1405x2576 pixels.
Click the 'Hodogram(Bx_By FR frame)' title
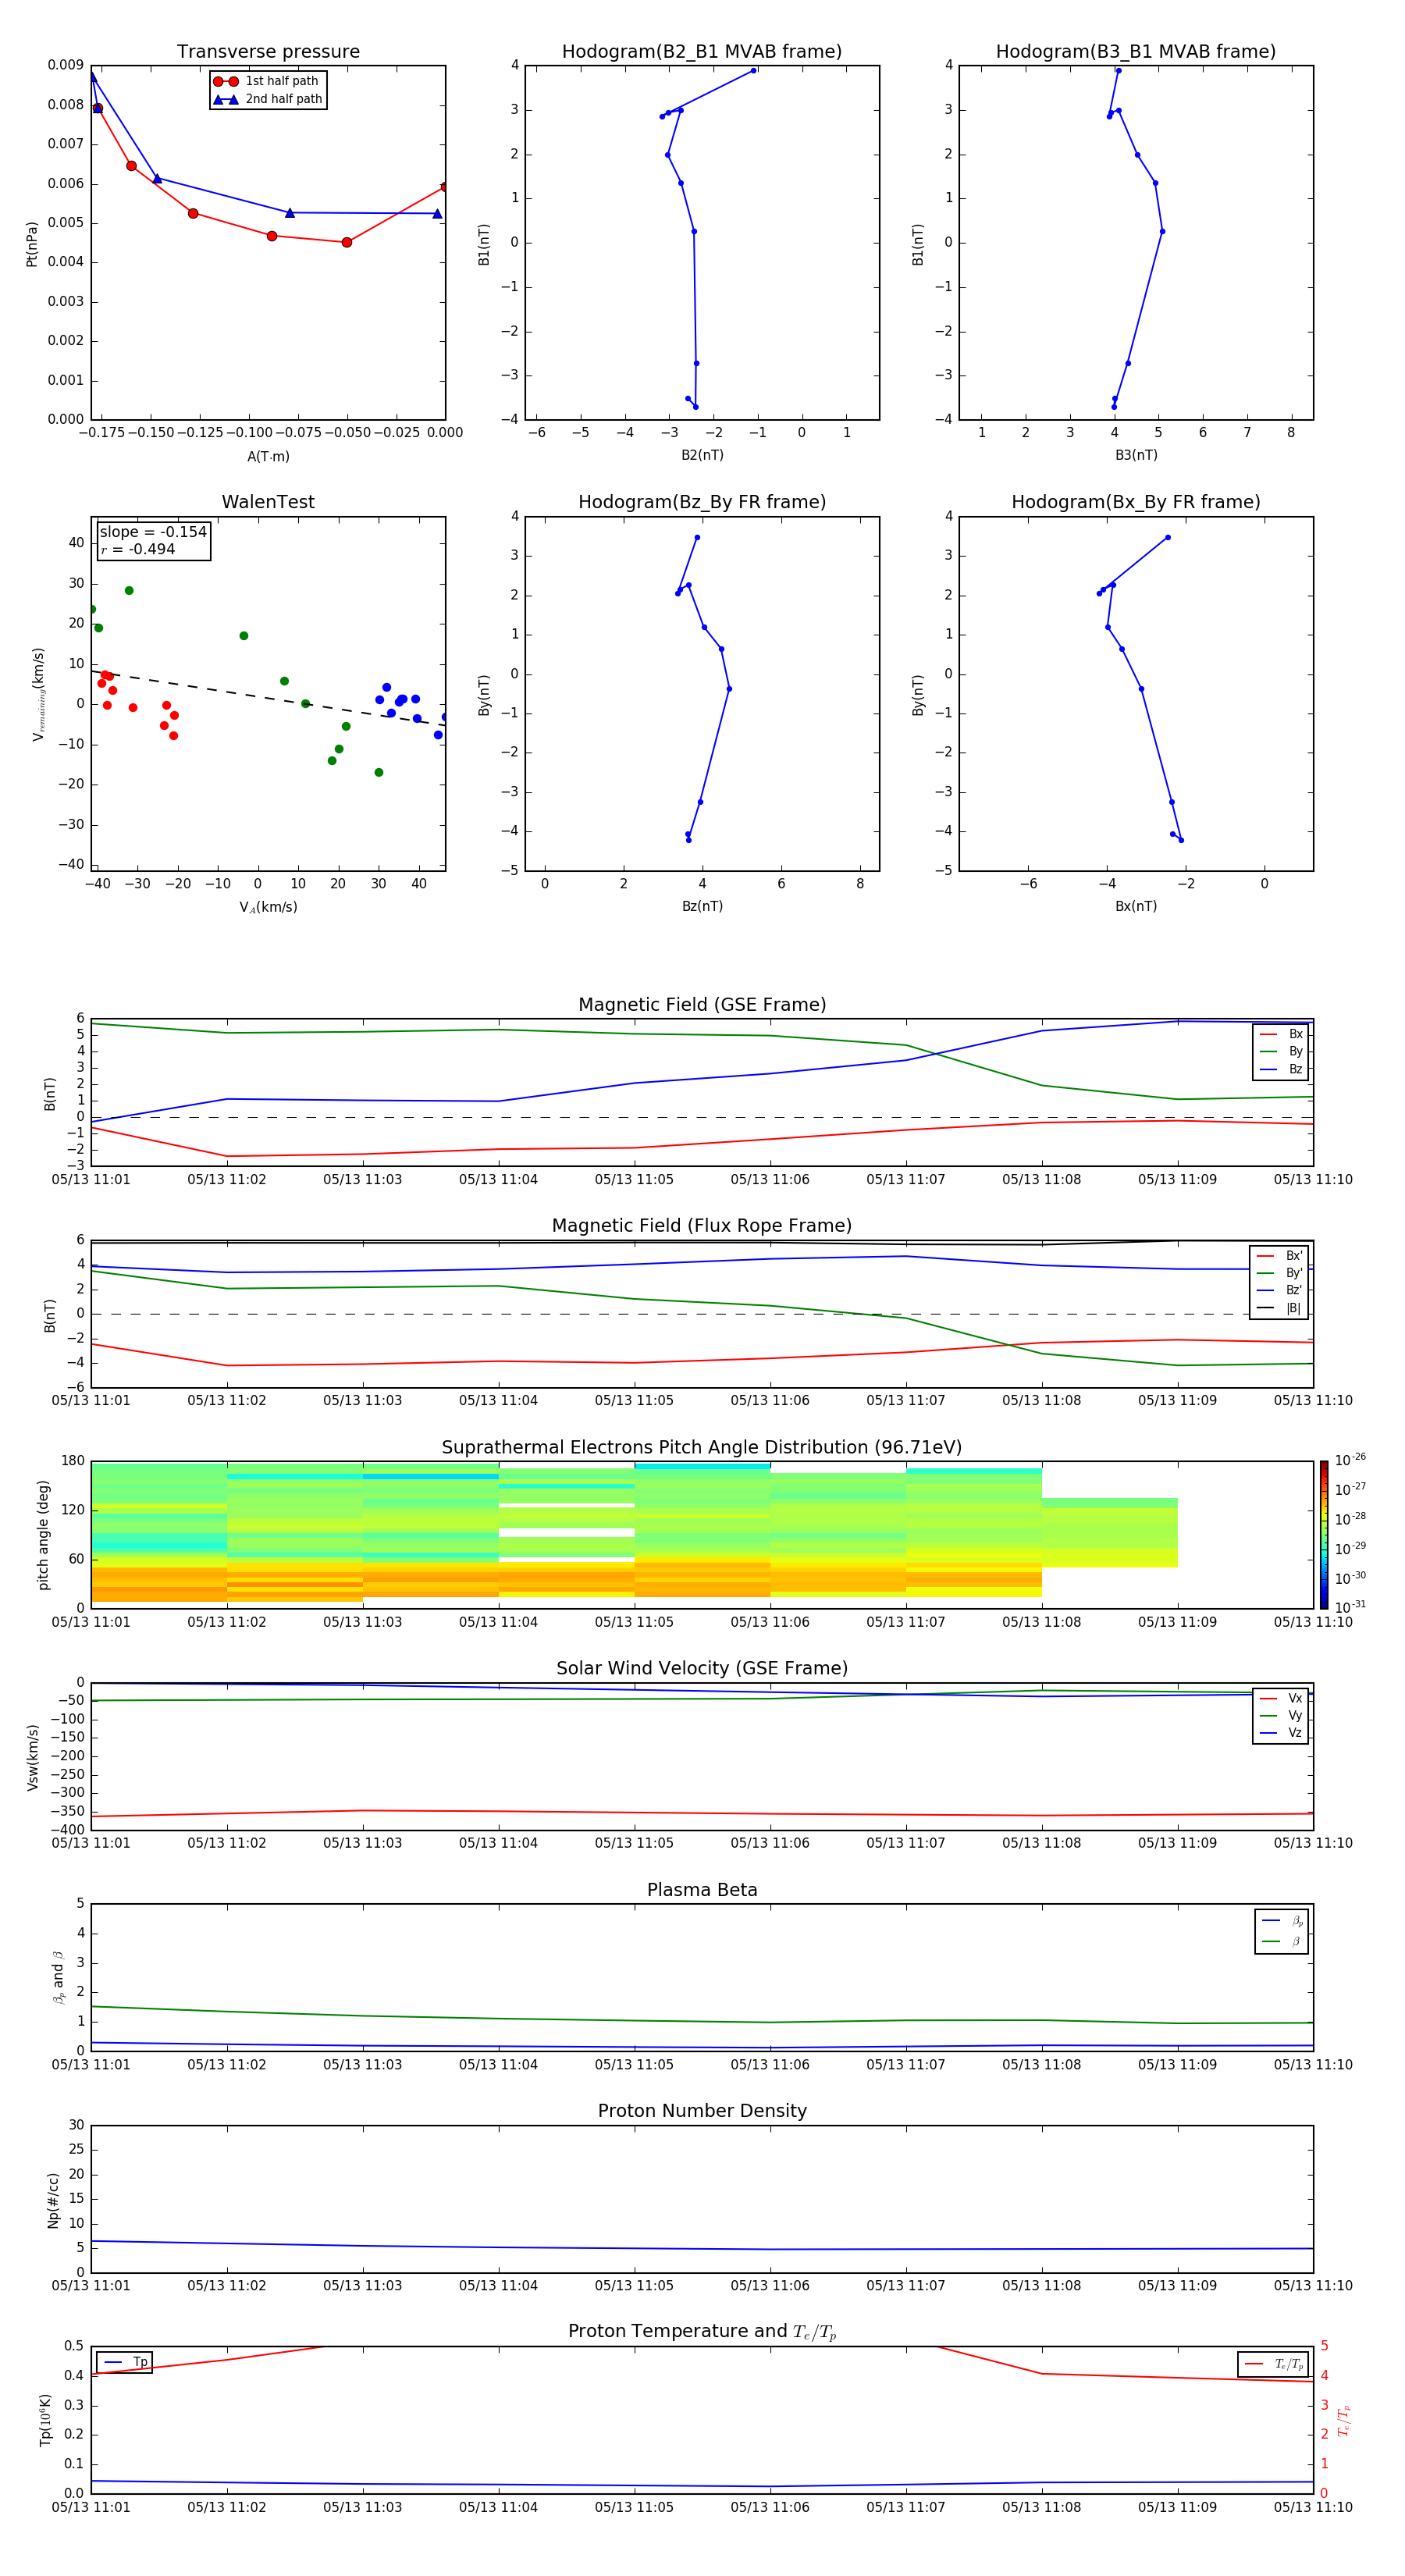(x=1136, y=502)
